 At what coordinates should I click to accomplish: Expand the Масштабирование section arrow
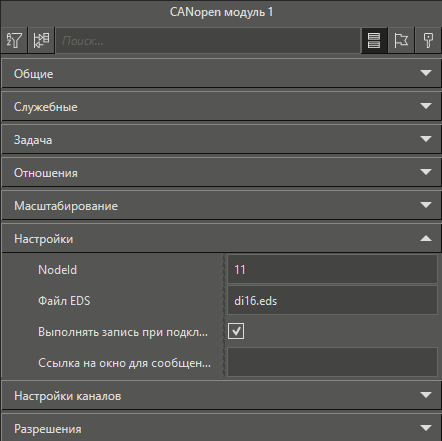(426, 205)
